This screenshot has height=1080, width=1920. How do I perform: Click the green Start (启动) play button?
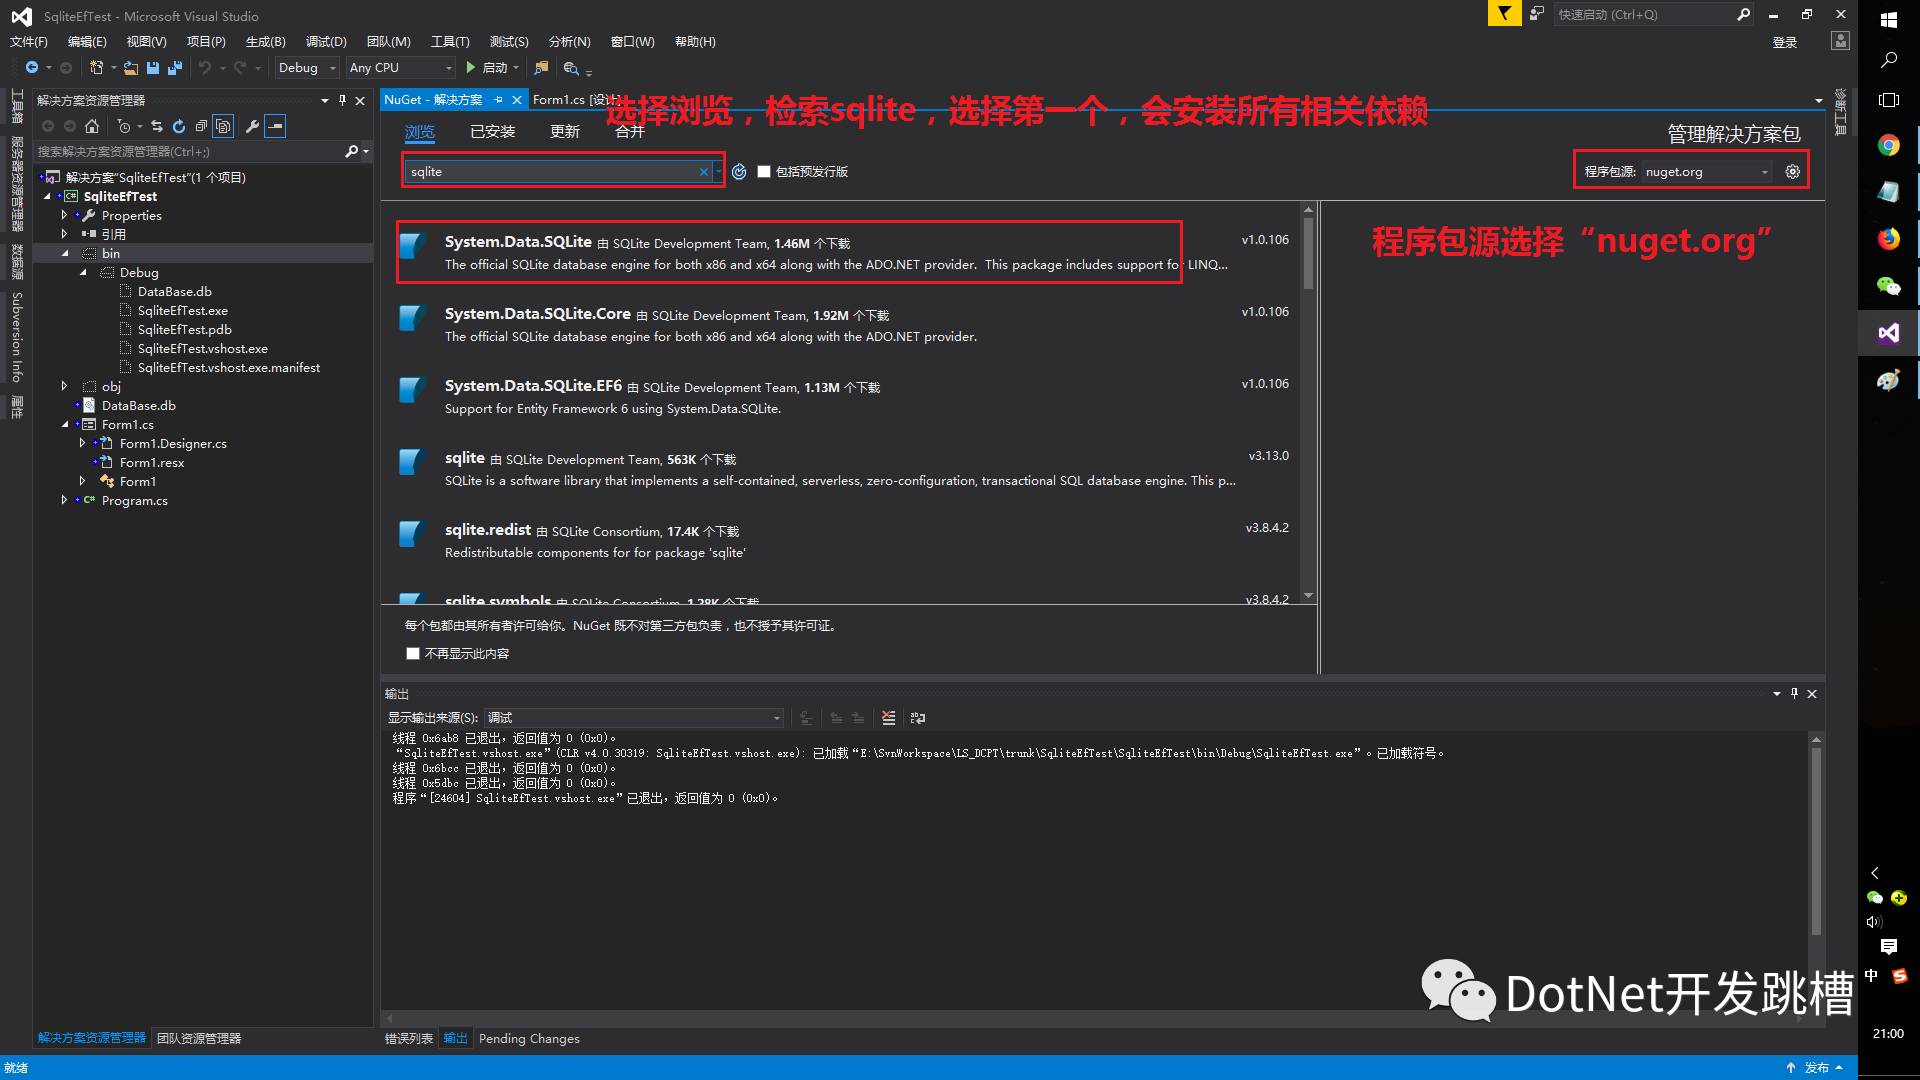470,67
